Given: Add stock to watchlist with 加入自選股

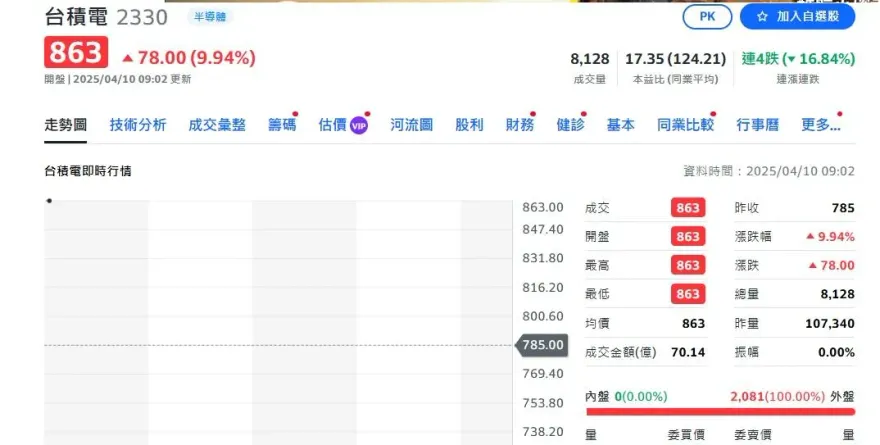Looking at the screenshot, I should 798,17.
